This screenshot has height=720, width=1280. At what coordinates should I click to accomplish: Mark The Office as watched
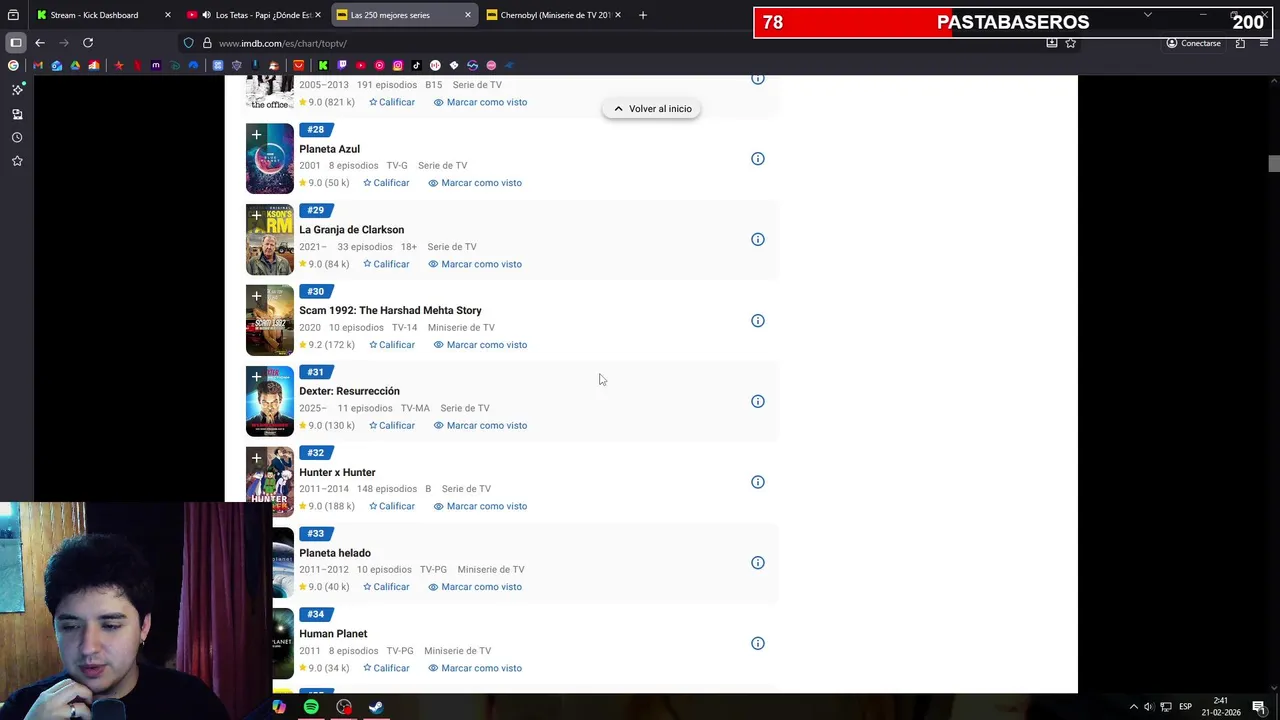(x=480, y=102)
